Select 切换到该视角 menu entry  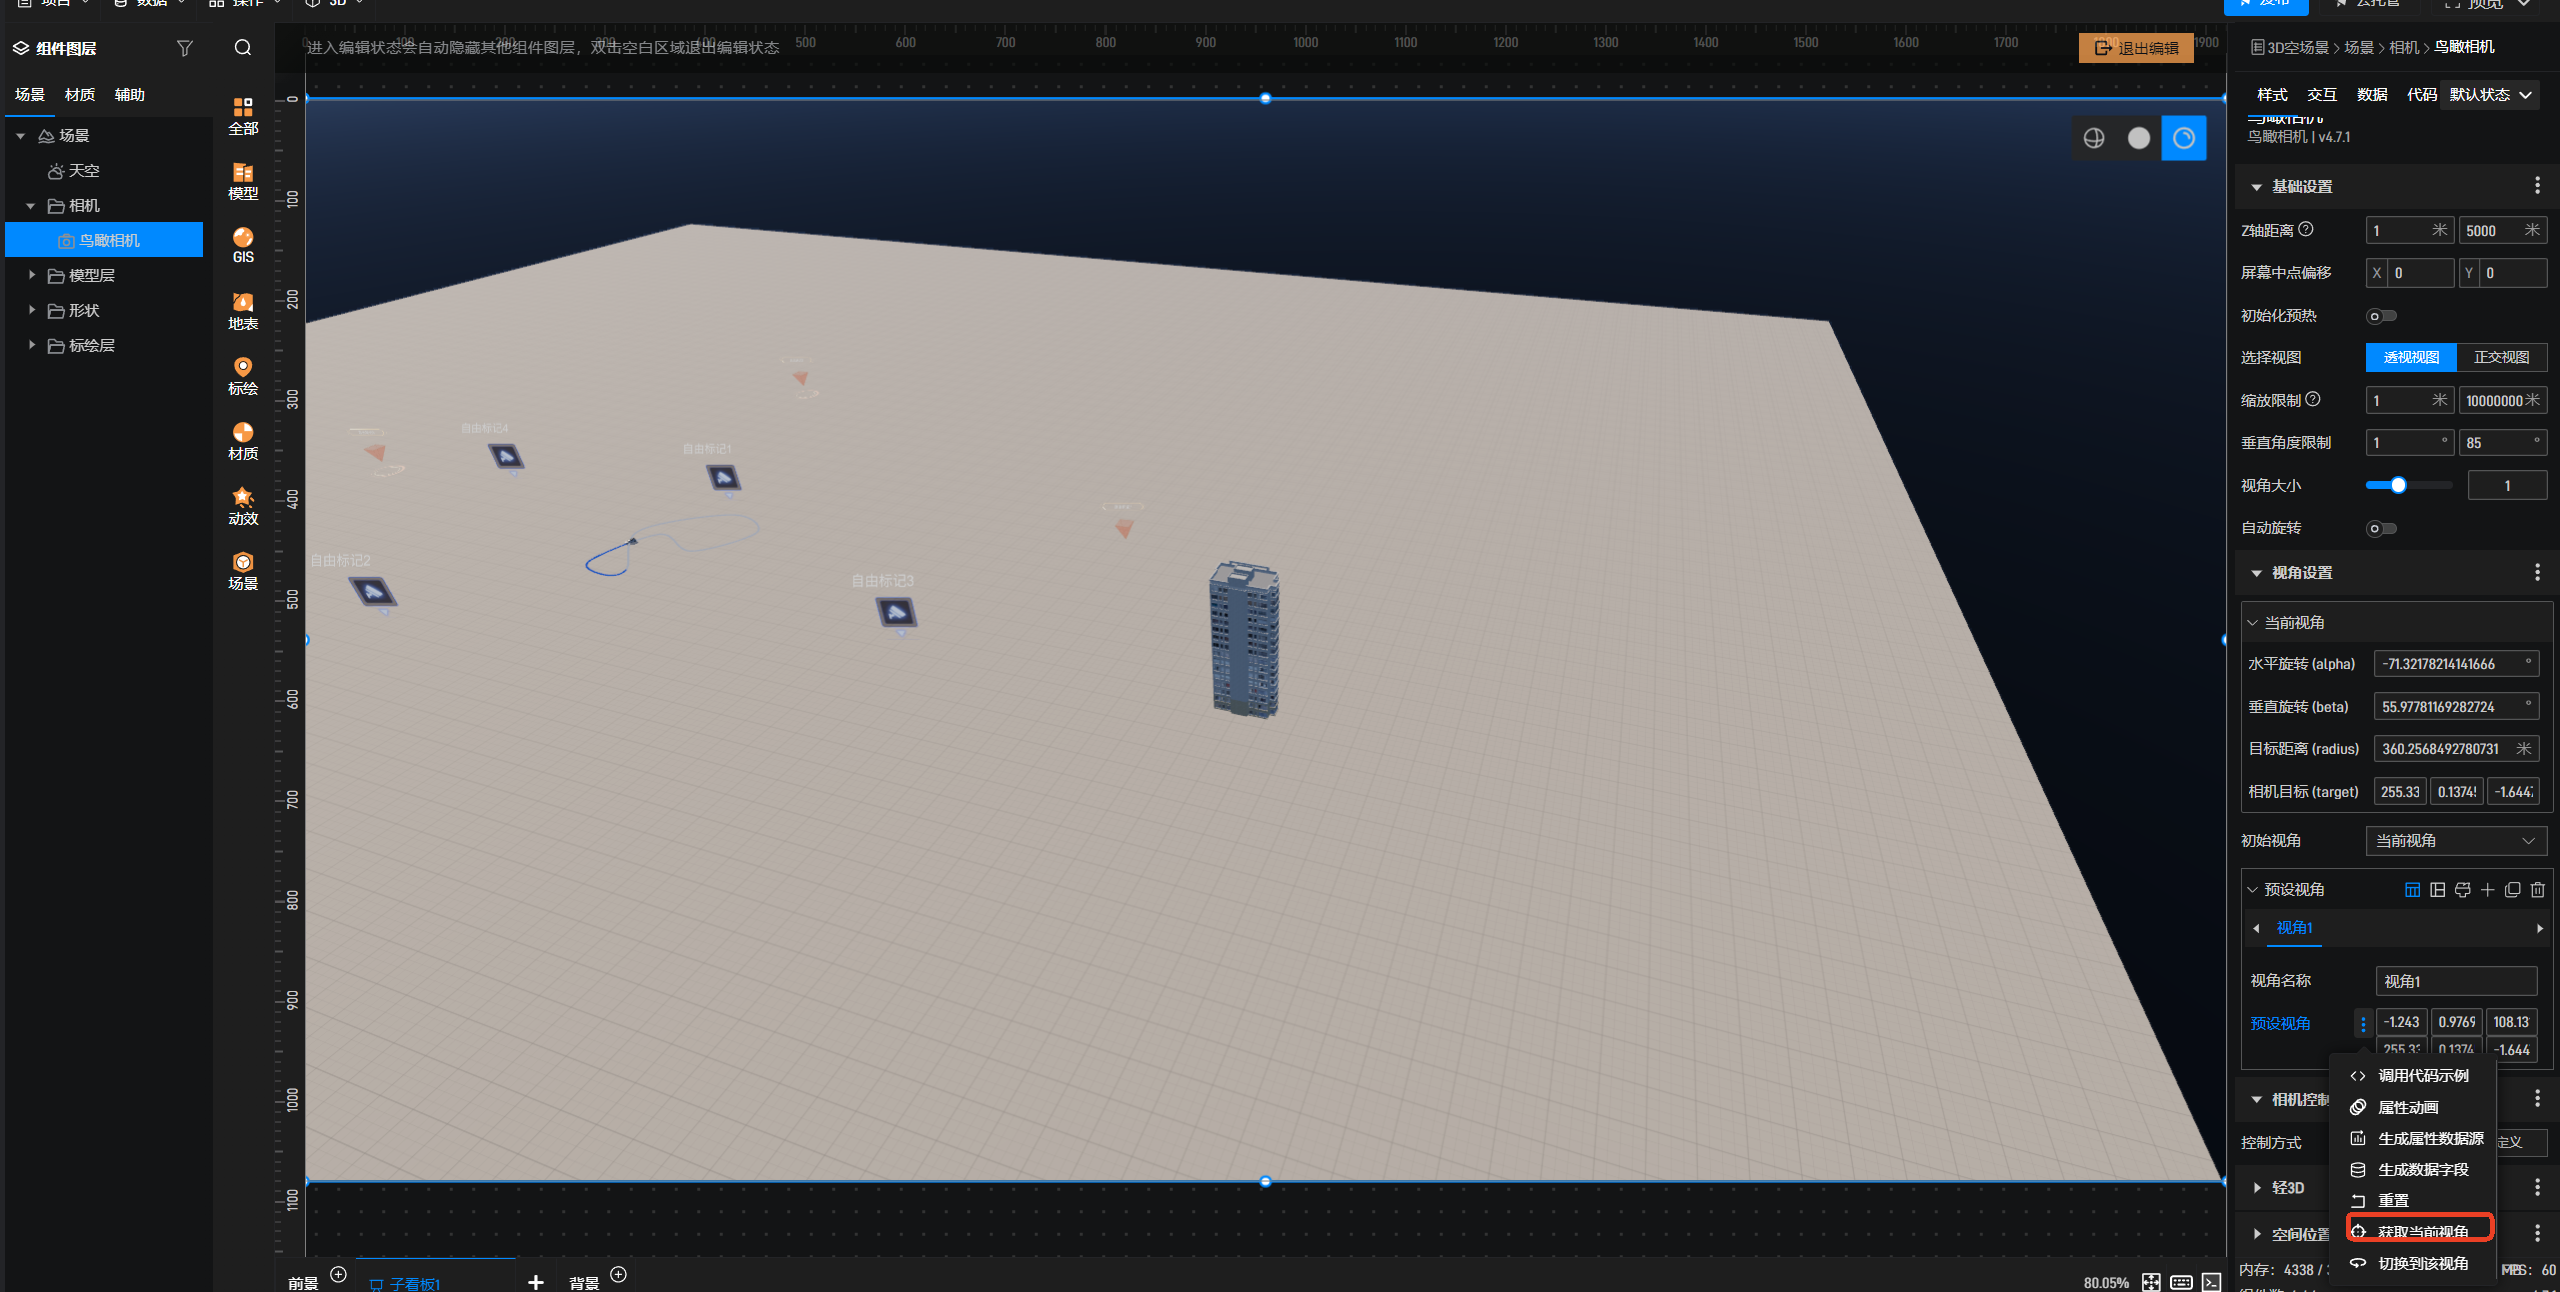click(2421, 1263)
